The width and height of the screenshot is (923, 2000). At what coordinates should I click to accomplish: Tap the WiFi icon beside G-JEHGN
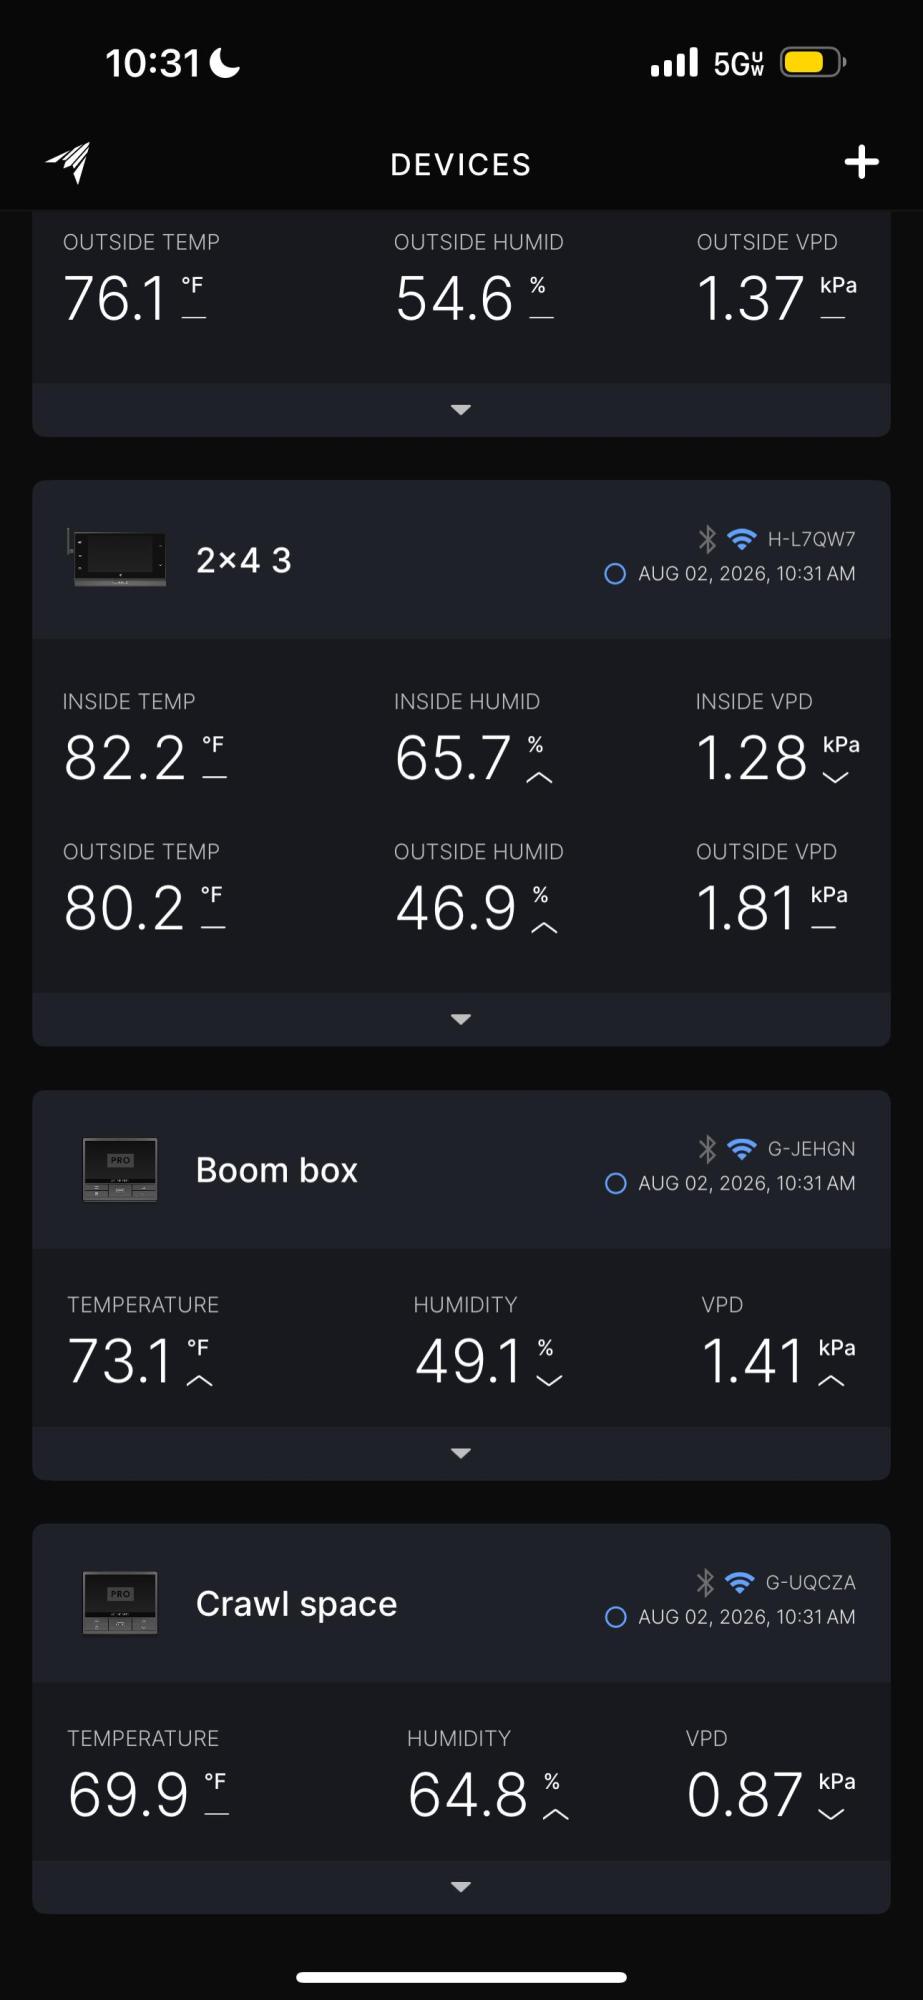741,1149
